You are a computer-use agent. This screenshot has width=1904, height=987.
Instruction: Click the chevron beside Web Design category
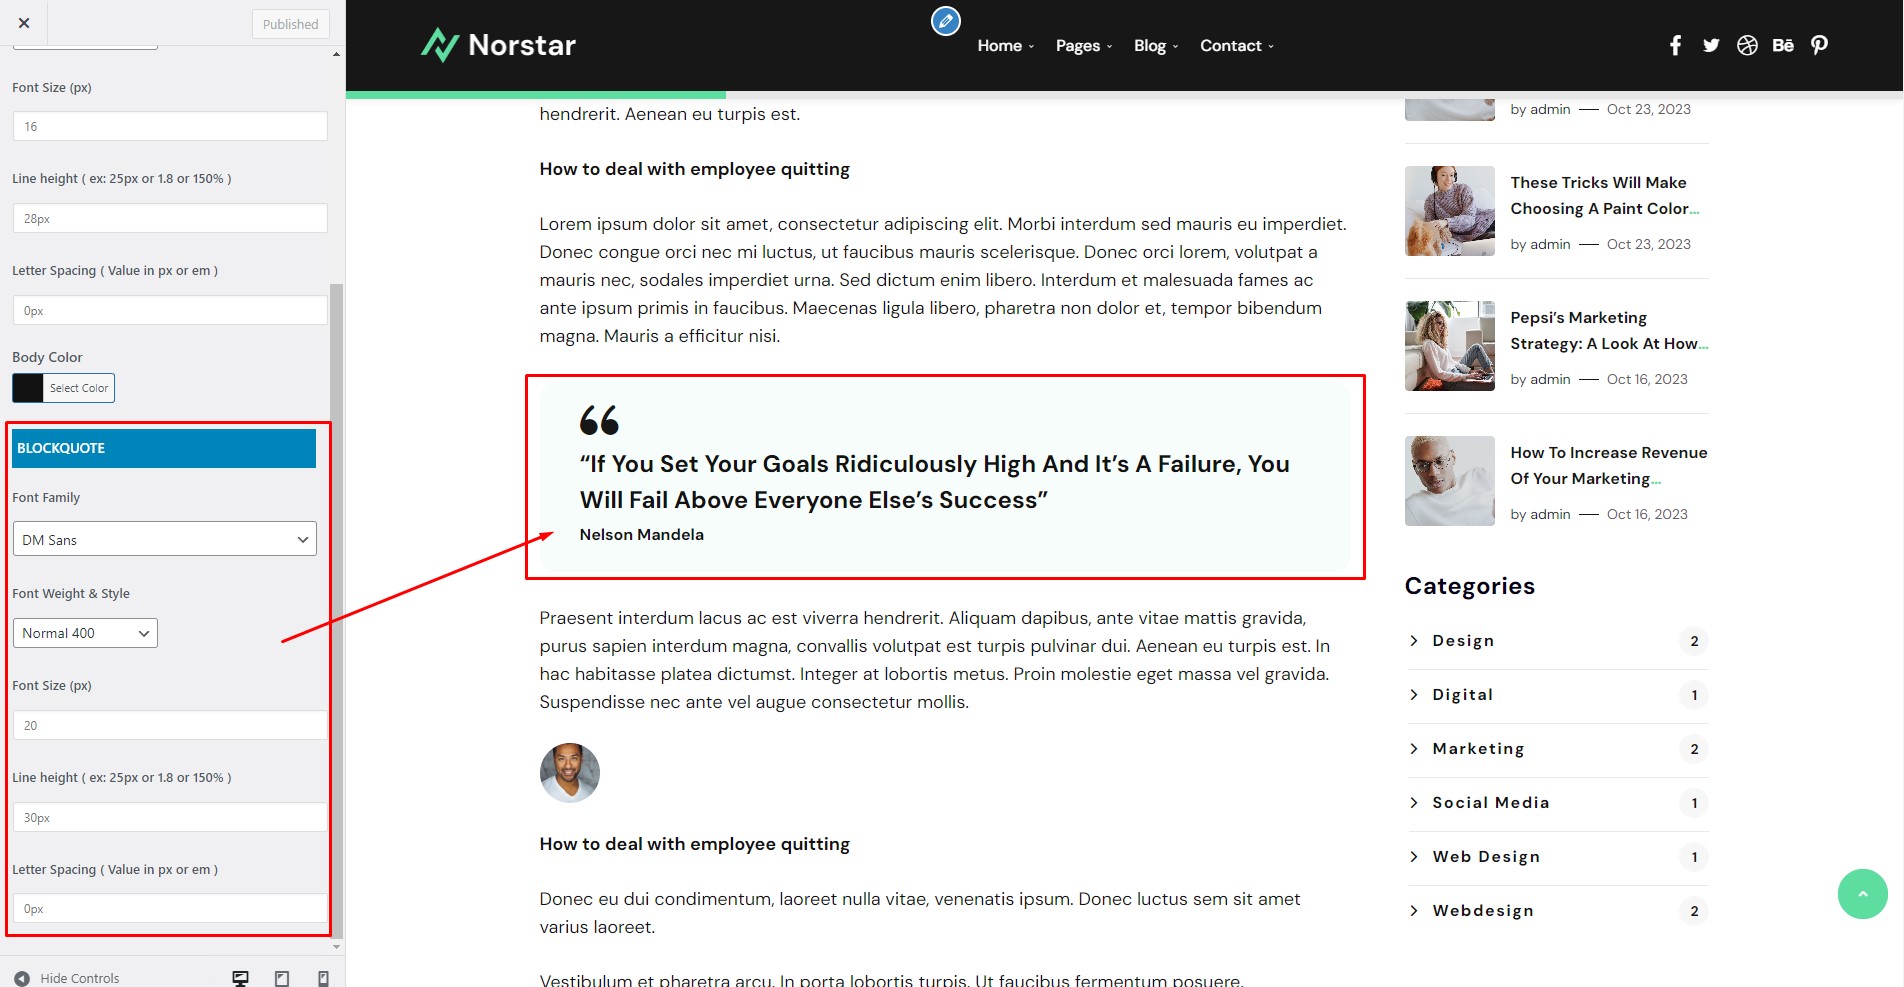click(1414, 857)
